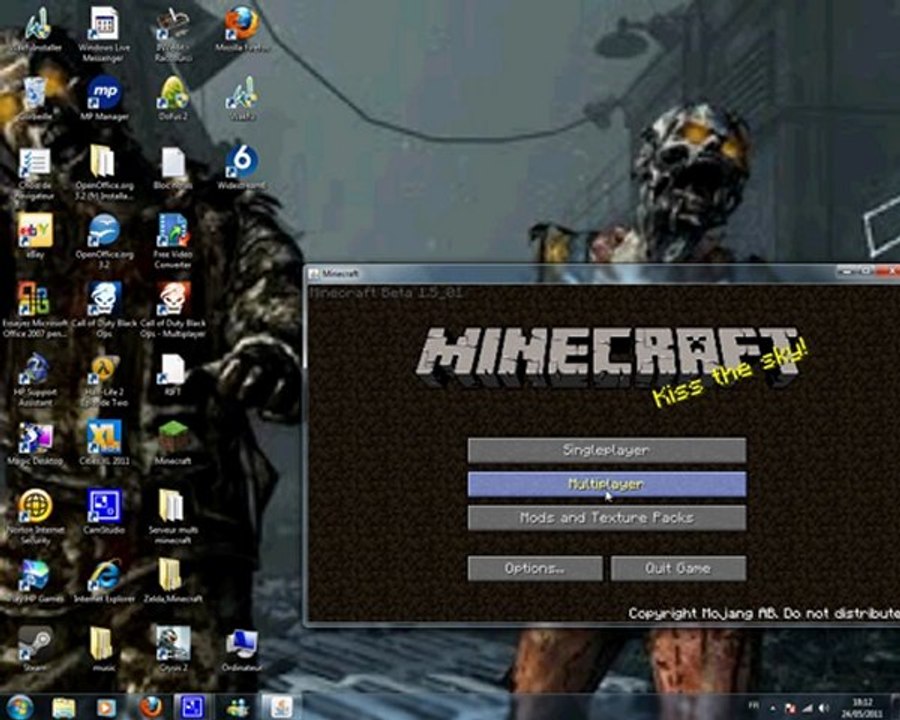Switch to CamStudio on the taskbar
900x720 pixels.
tap(192, 708)
